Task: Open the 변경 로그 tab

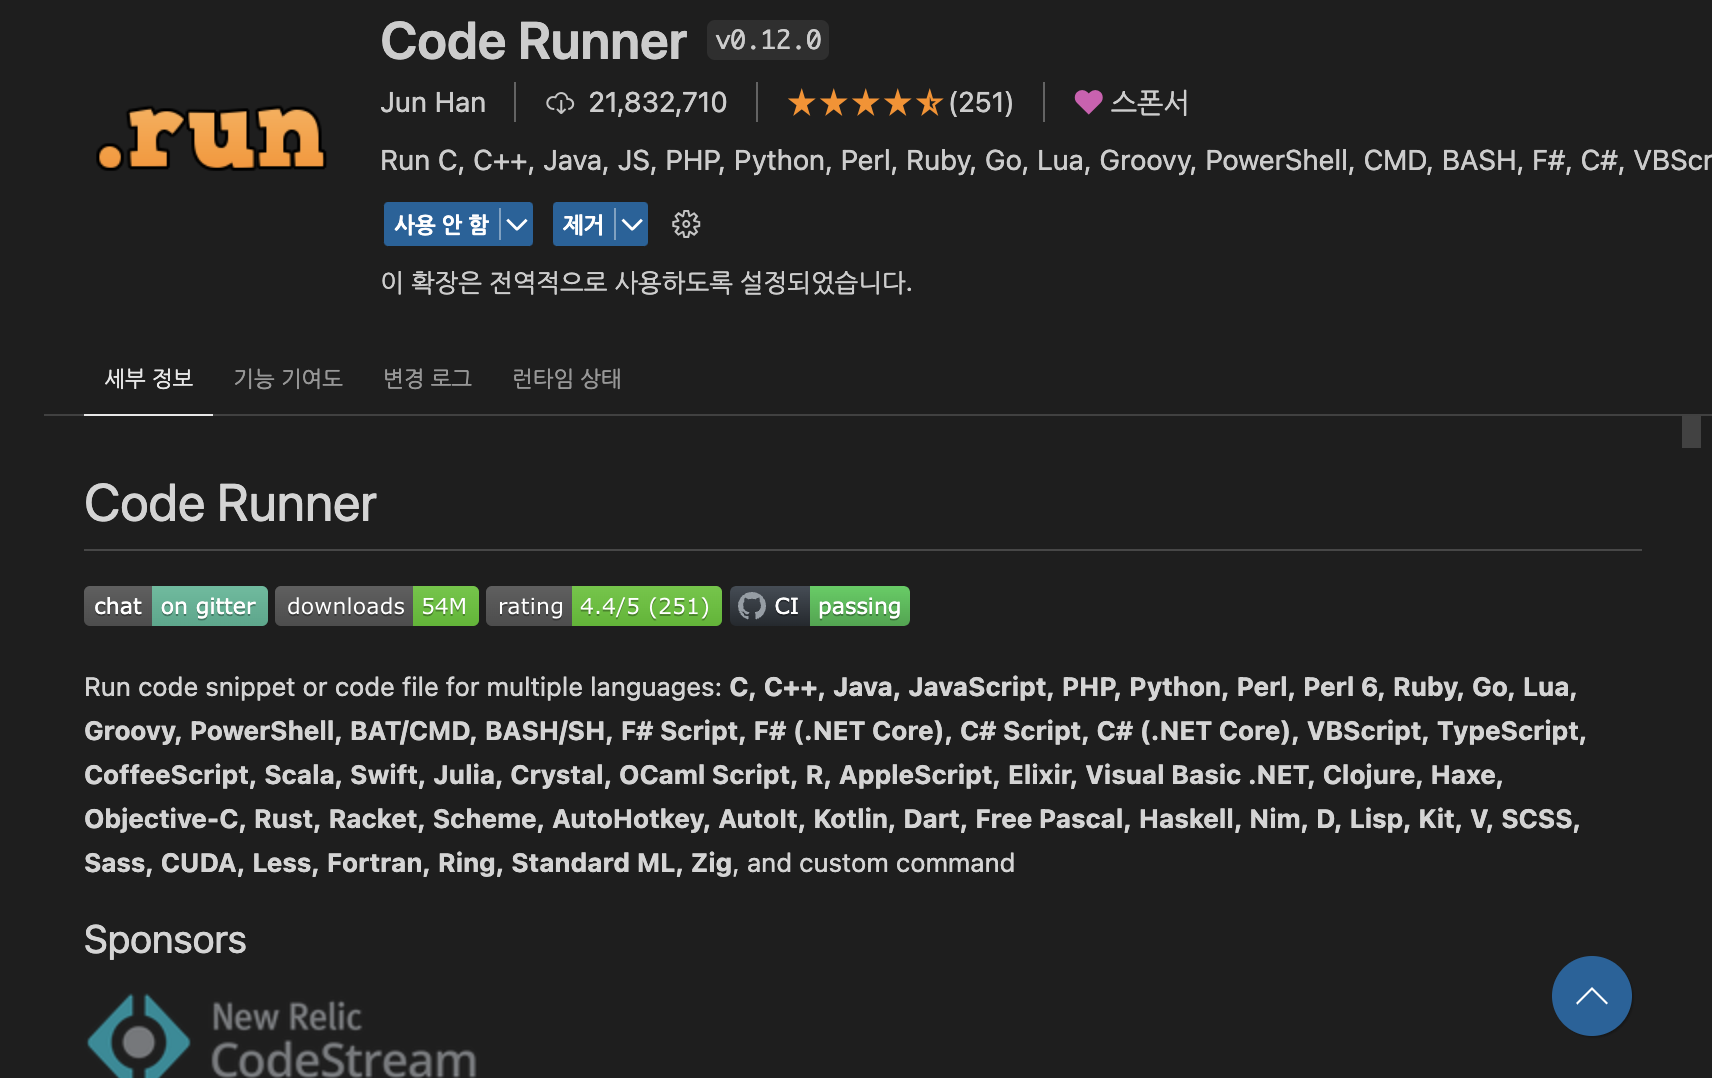Action: pyautogui.click(x=428, y=378)
